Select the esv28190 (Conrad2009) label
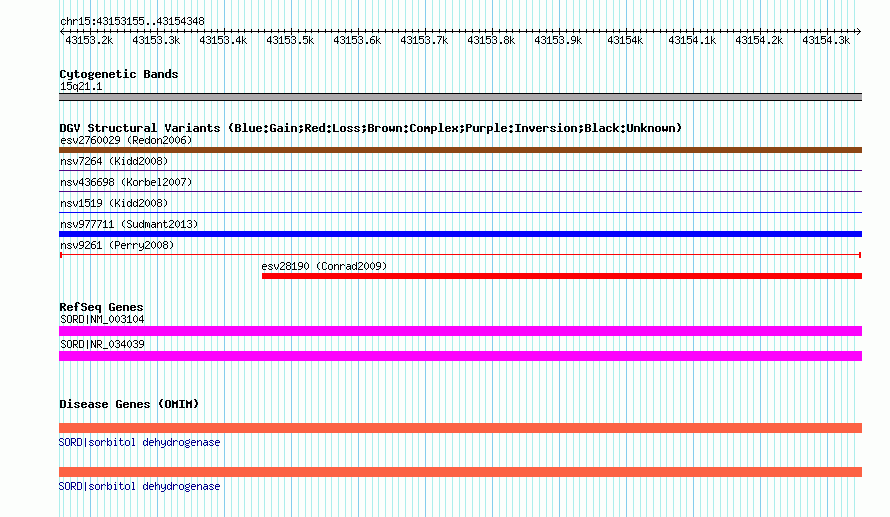The height and width of the screenshot is (517, 890). (324, 266)
